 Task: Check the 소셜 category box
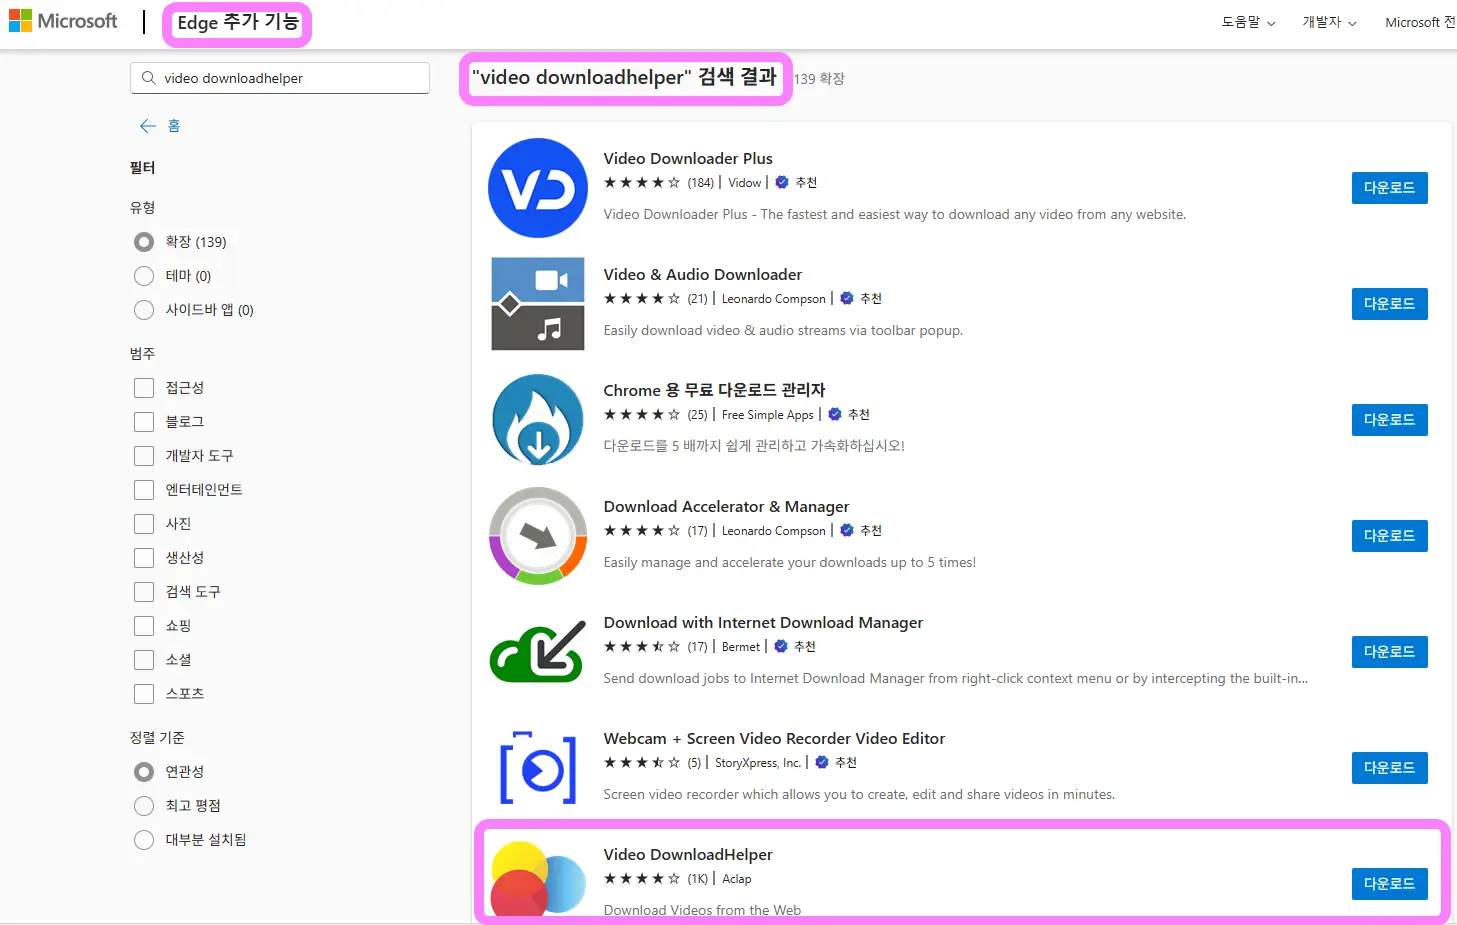(144, 660)
